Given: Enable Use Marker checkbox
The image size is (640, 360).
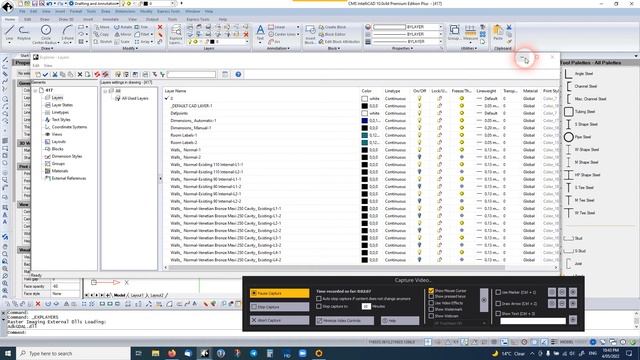Looking at the screenshot, I should click(x=498, y=292).
